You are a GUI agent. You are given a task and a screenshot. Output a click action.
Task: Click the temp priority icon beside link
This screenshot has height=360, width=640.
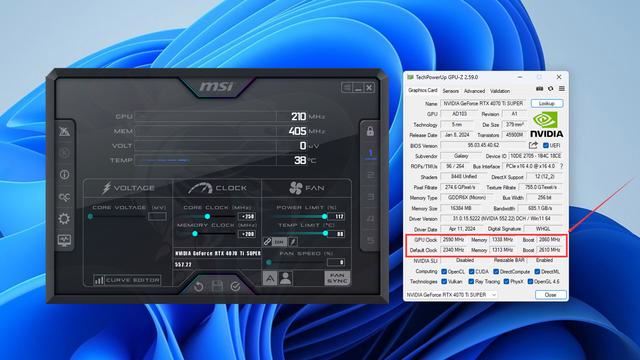point(293,242)
